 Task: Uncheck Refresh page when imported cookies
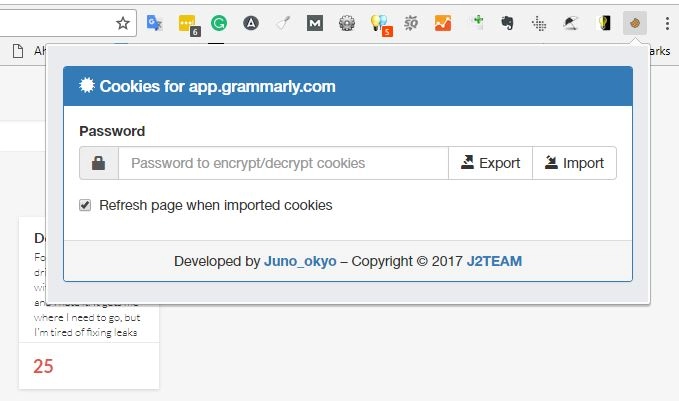pyautogui.click(x=85, y=205)
